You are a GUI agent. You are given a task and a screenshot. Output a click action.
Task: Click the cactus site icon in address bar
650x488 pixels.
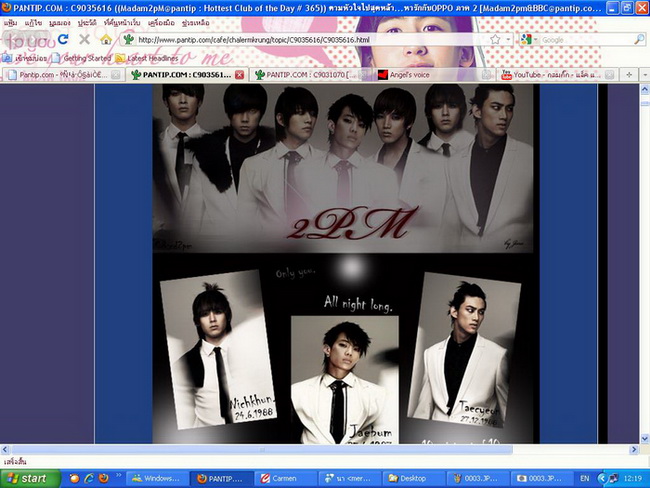click(129, 40)
